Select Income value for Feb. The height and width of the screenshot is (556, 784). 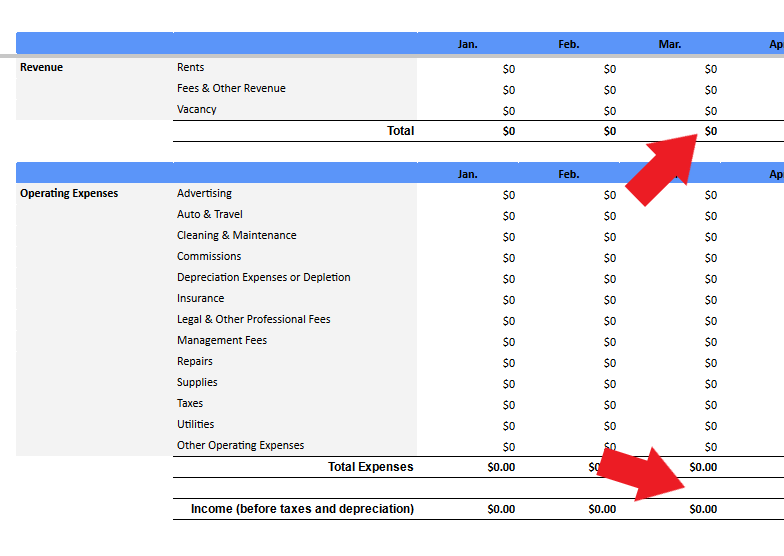click(x=602, y=510)
